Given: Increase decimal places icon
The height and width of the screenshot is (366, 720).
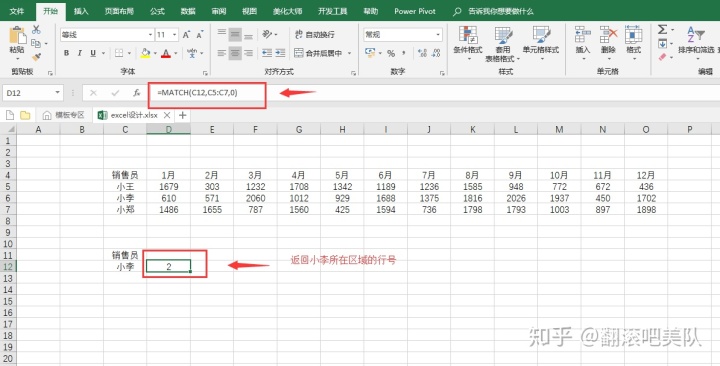Looking at the screenshot, I should coord(423,53).
